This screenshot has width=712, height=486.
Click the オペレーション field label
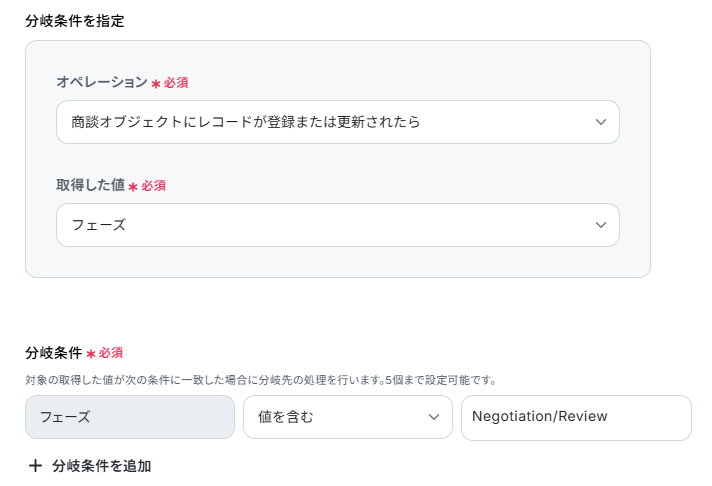click(x=102, y=82)
